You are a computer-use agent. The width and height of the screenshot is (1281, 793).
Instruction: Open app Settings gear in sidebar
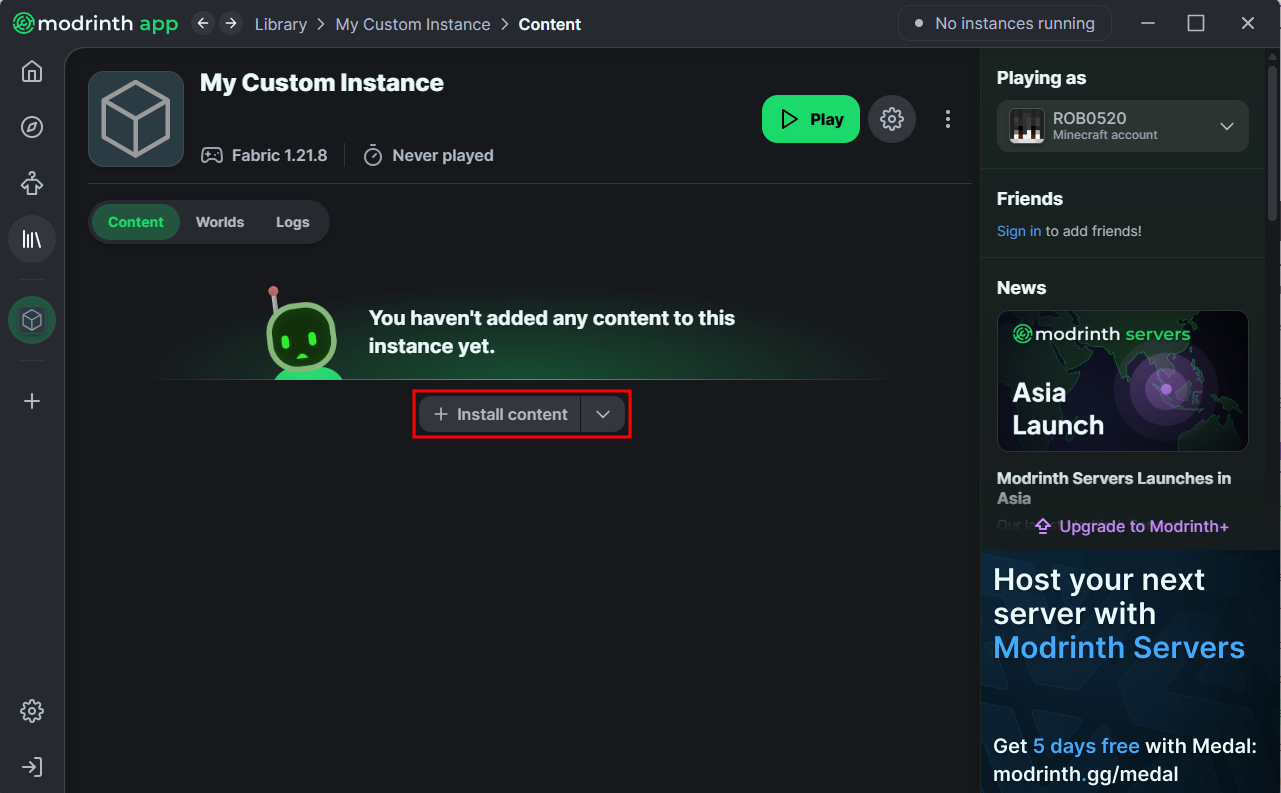point(32,711)
